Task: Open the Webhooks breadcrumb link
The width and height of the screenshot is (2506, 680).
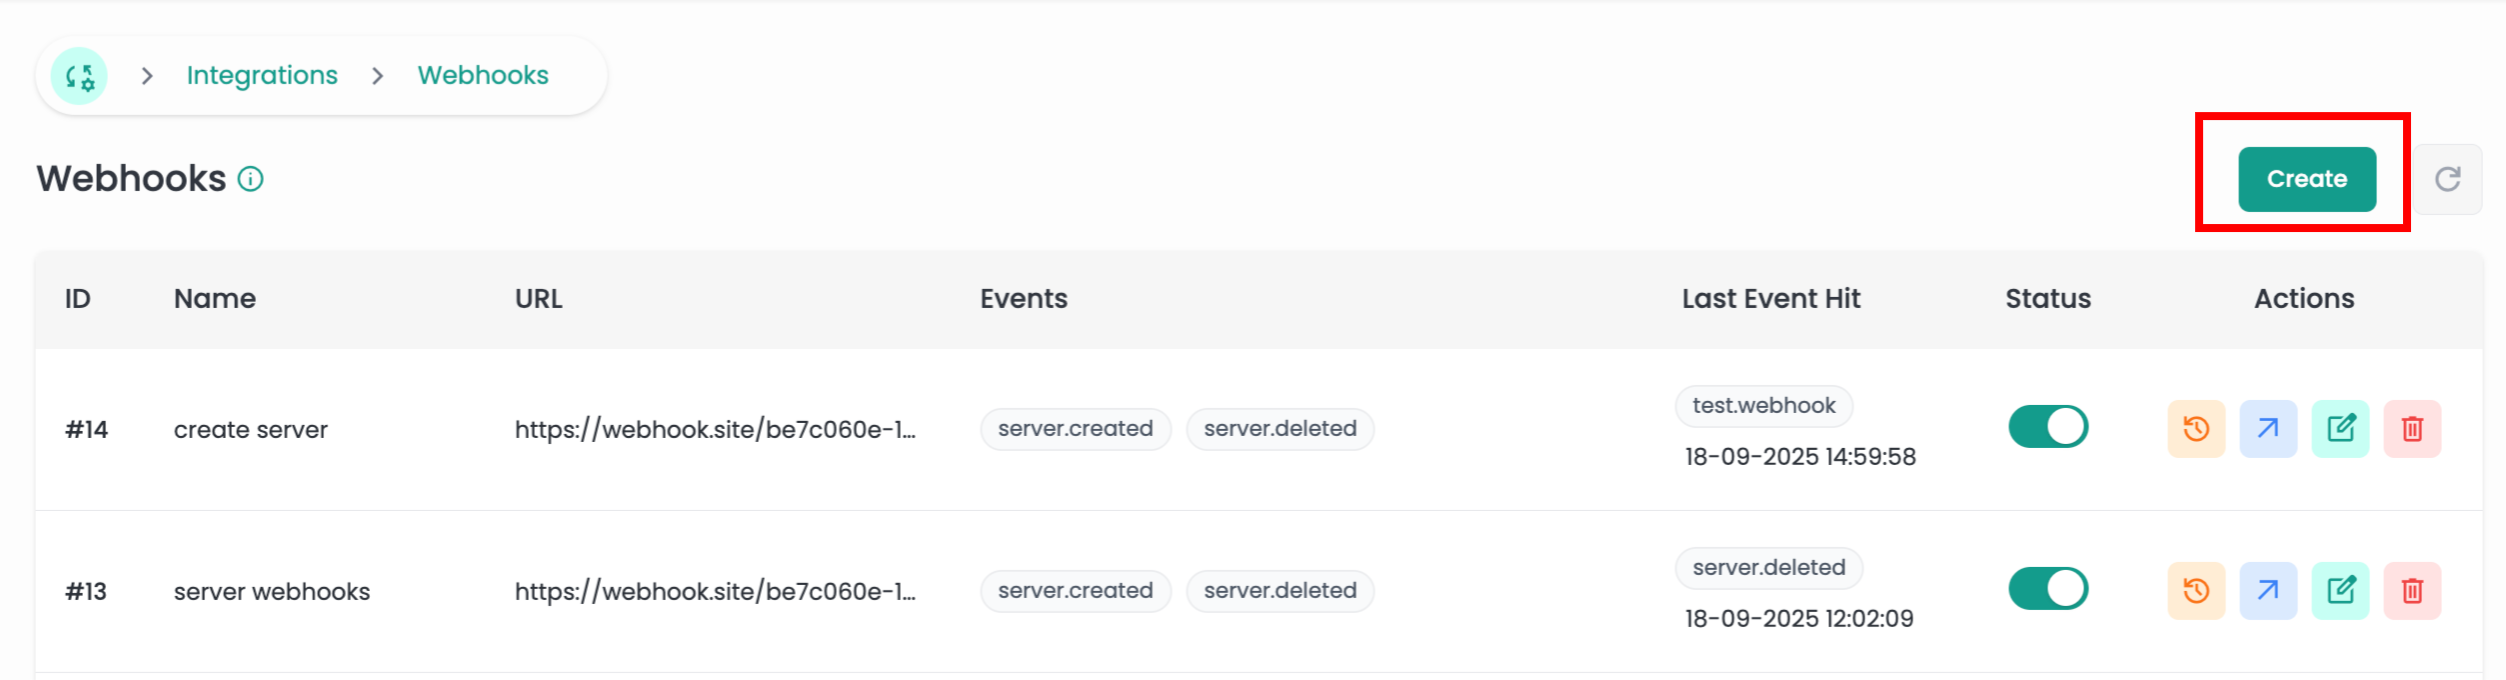Action: pos(483,76)
